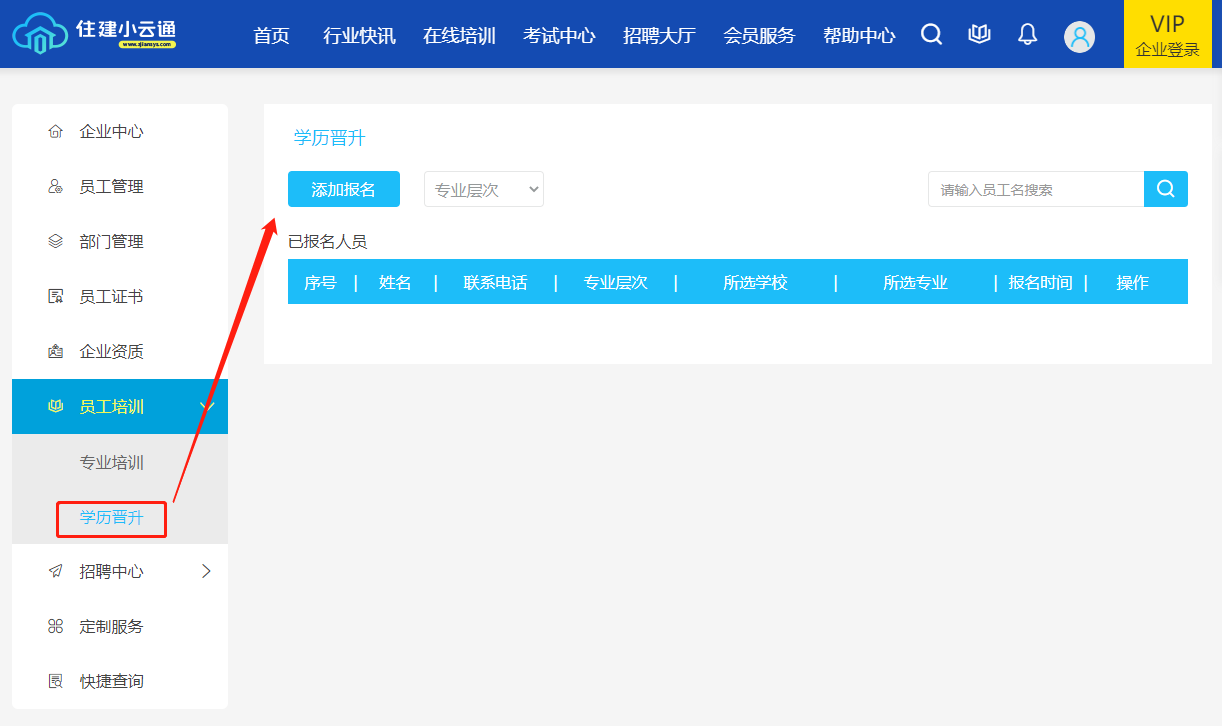1222x726 pixels.
Task: Click the search magnifier icon in top navbar
Action: coord(931,35)
